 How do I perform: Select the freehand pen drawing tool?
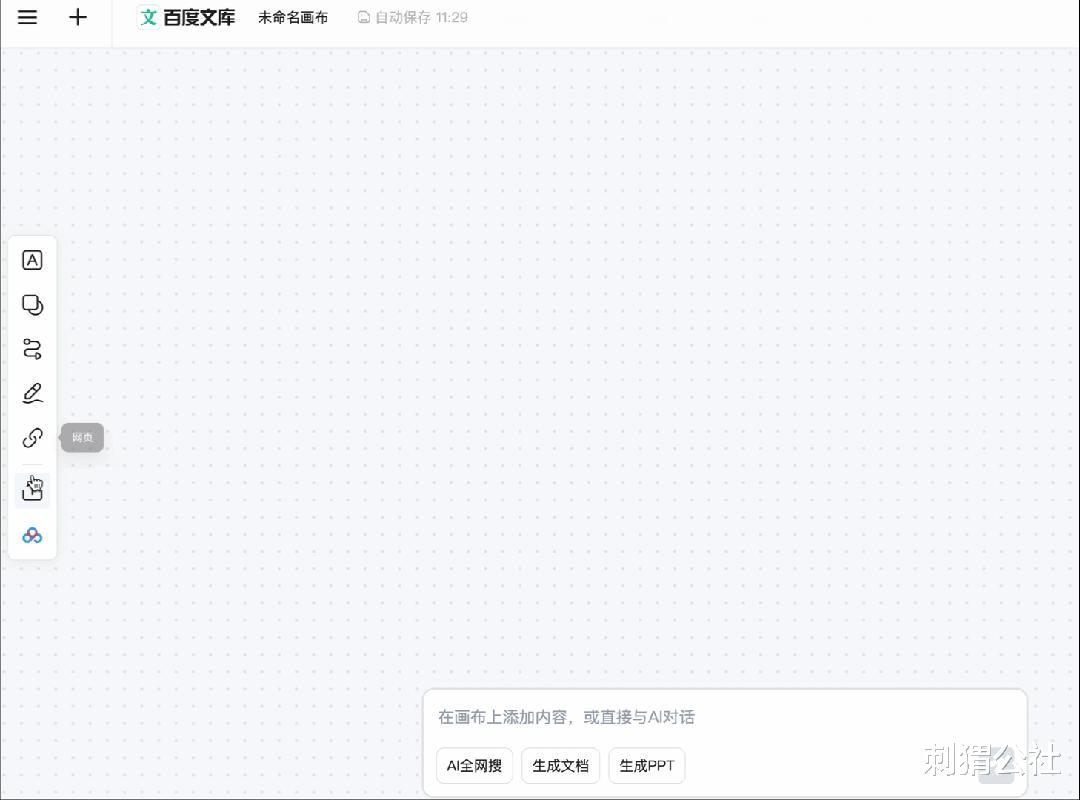[32, 393]
